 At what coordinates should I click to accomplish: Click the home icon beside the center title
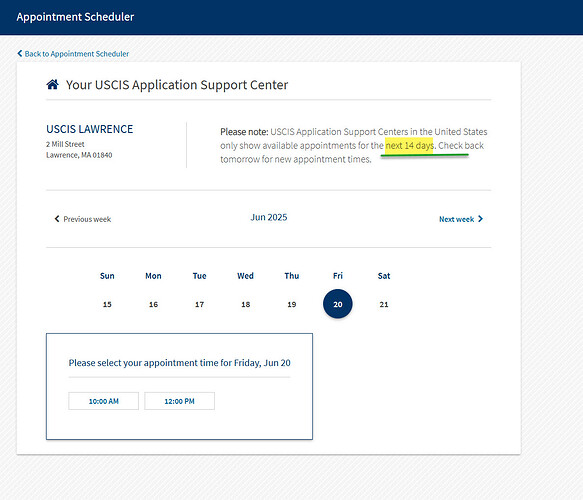pos(52,84)
